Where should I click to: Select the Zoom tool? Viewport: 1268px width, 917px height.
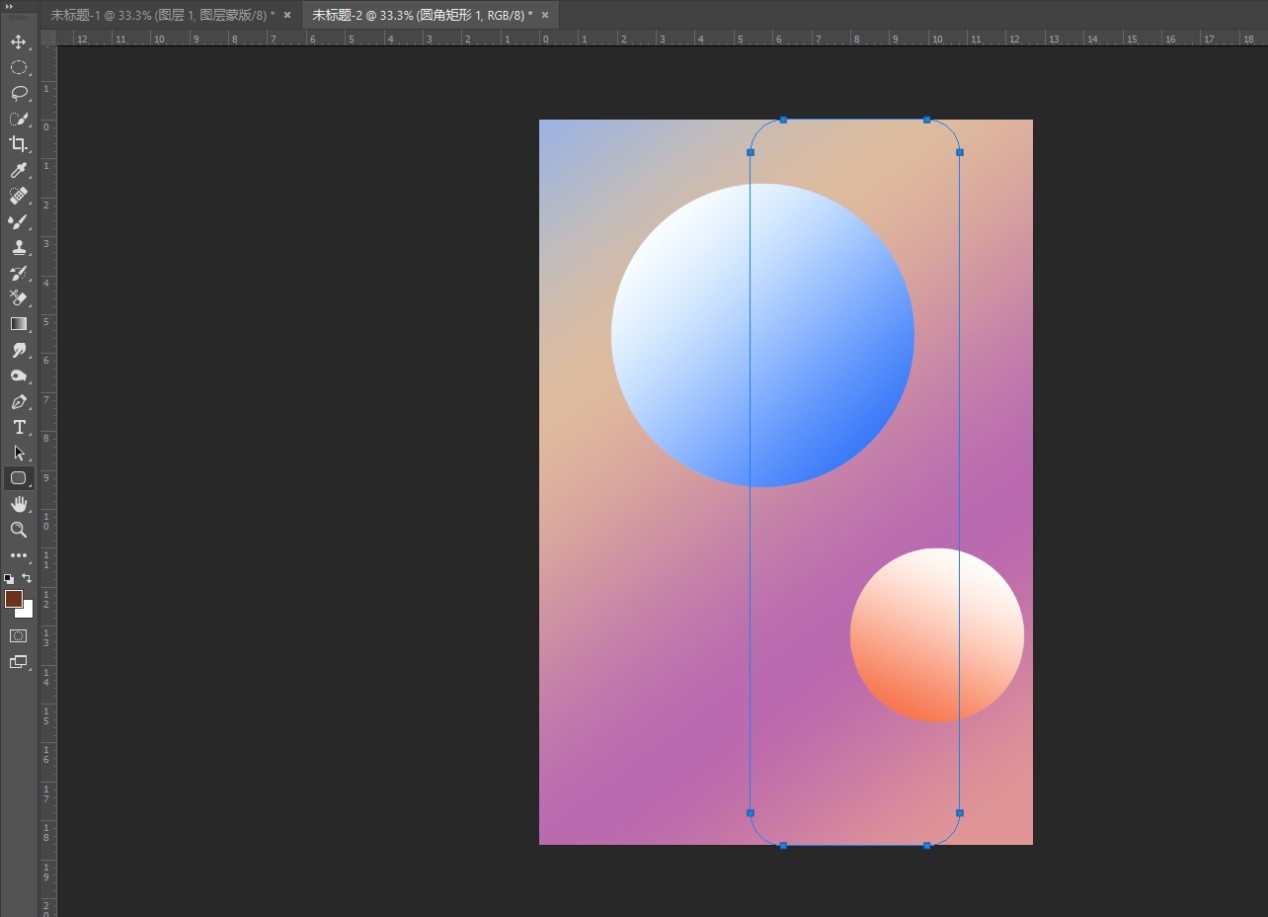coord(18,530)
